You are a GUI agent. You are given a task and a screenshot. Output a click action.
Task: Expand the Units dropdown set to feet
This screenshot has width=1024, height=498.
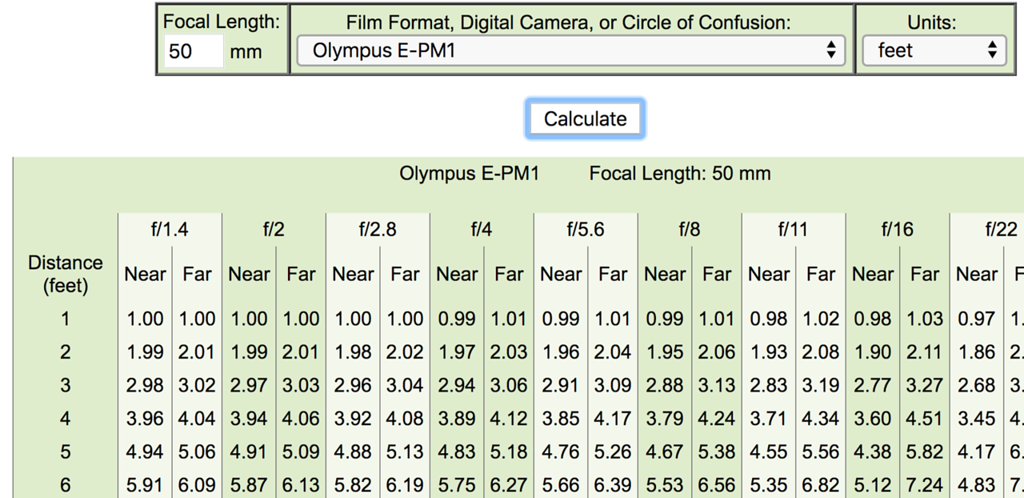934,50
